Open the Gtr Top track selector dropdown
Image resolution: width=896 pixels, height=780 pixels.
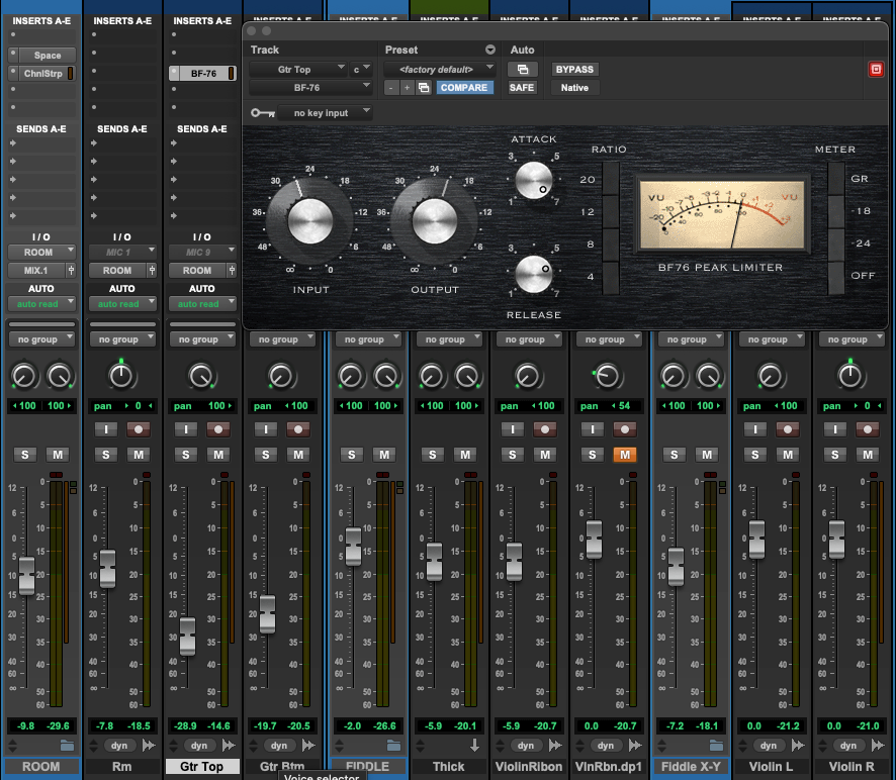298,69
